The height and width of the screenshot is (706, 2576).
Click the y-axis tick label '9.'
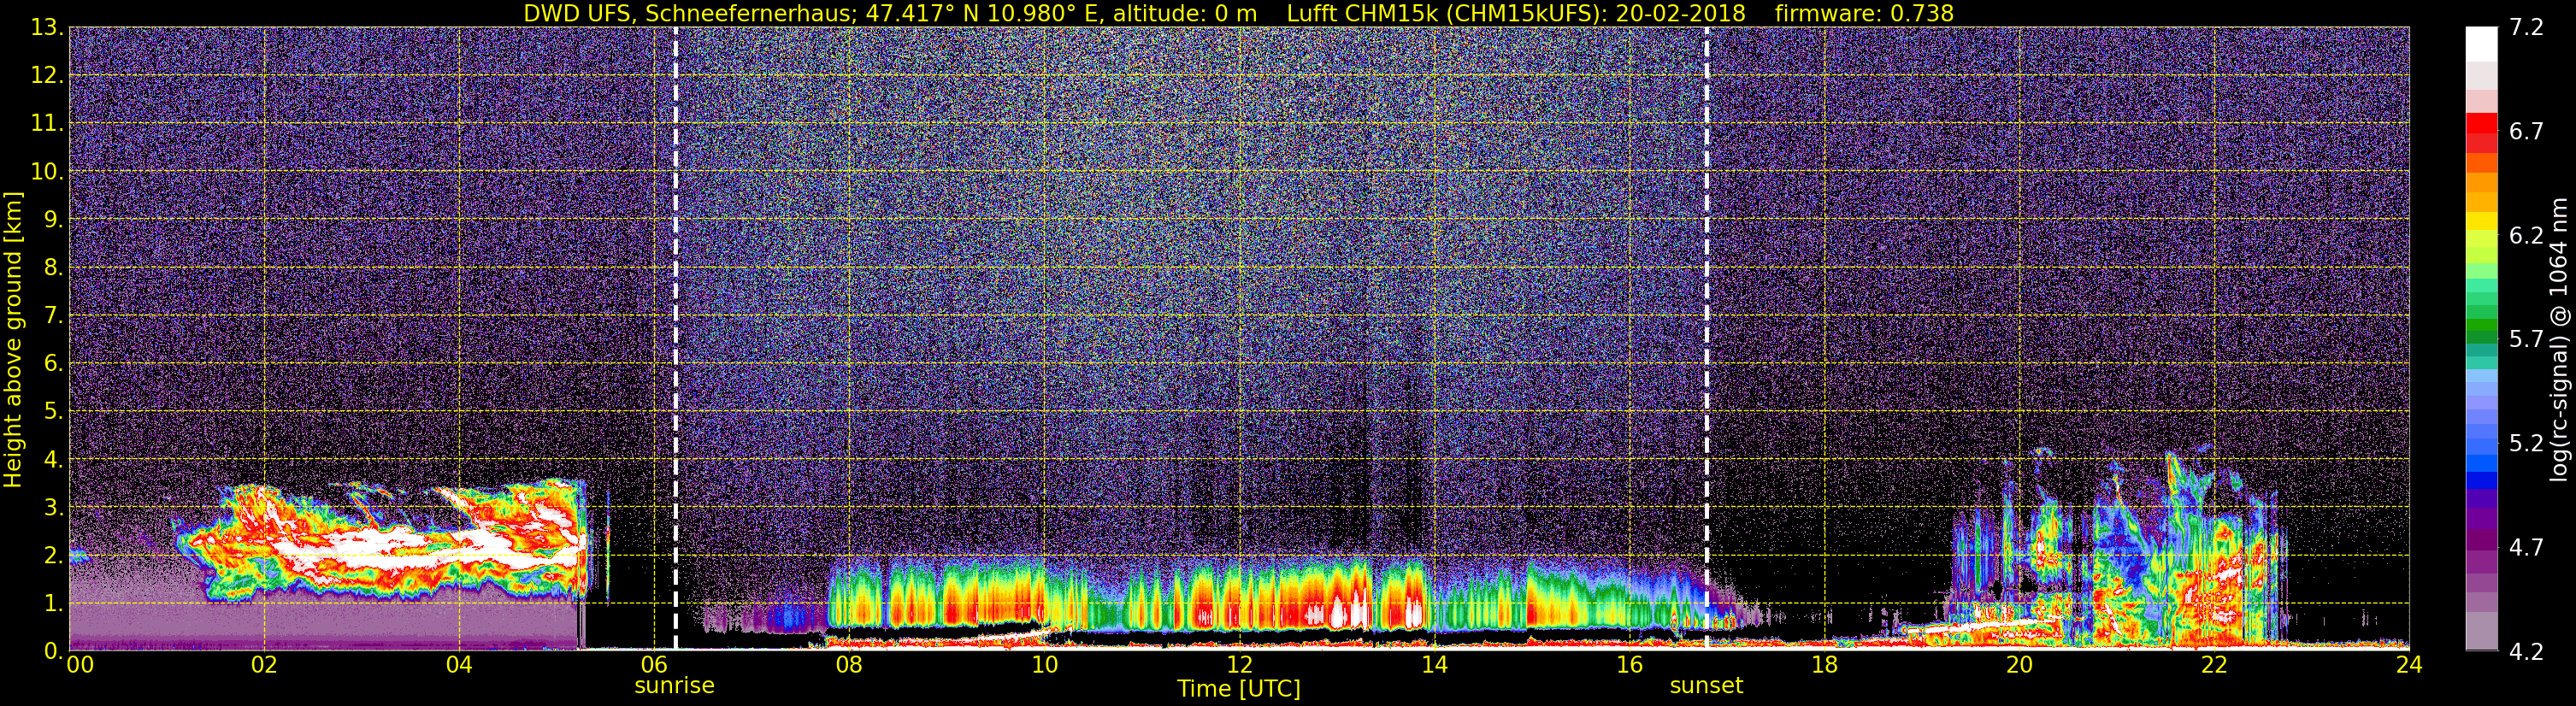pyautogui.click(x=54, y=220)
